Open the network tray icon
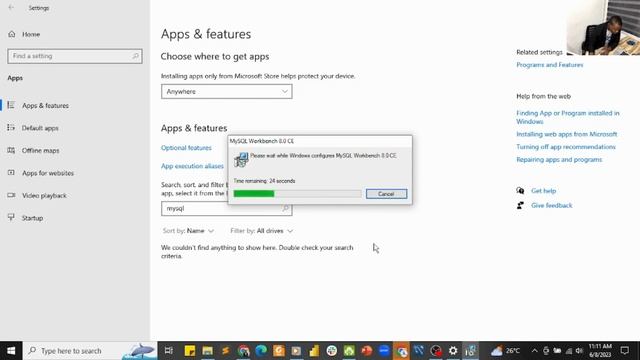This screenshot has height=360, width=640. pos(569,351)
